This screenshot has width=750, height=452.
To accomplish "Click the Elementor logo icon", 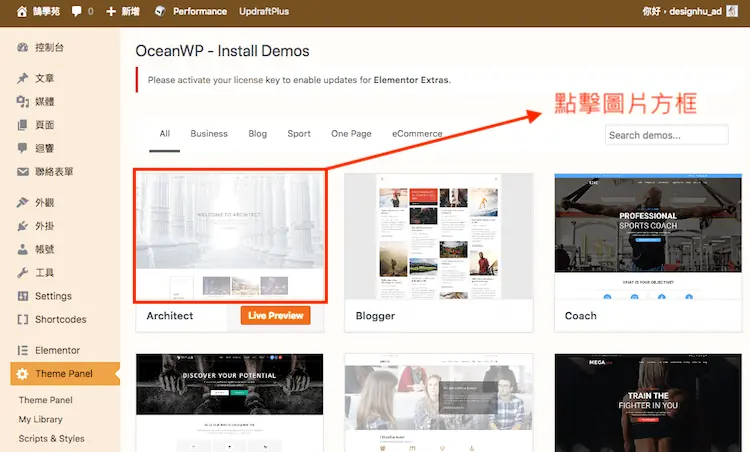I will coord(22,350).
